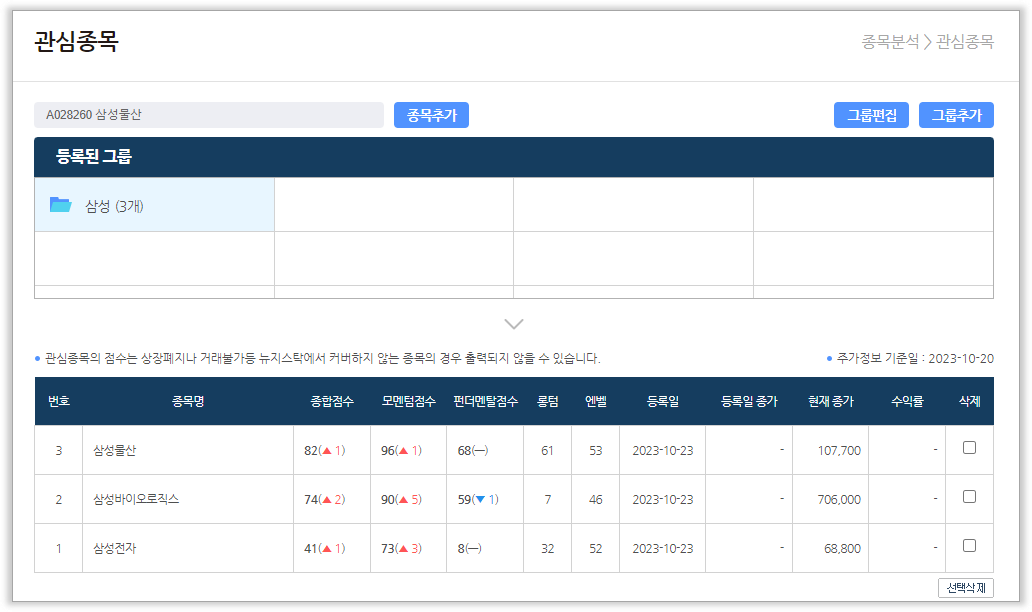Focus the stock search field showing A028260
Viewport: 1032px width, 612px height.
click(208, 115)
